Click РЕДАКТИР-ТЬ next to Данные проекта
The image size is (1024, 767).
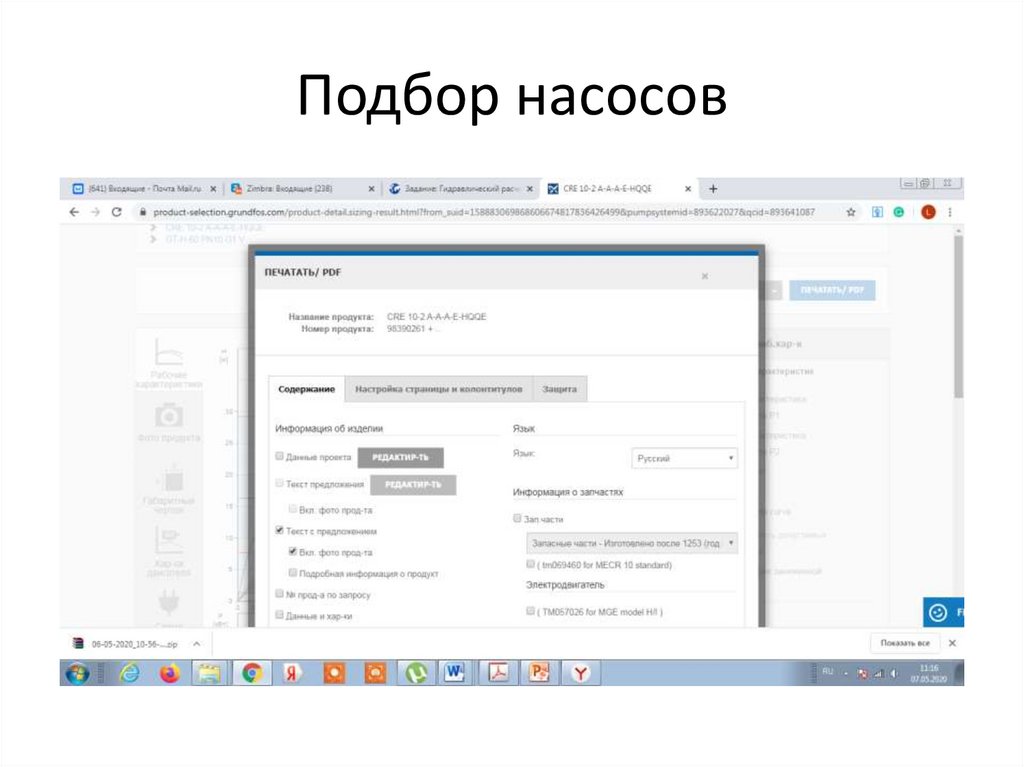[x=400, y=456]
